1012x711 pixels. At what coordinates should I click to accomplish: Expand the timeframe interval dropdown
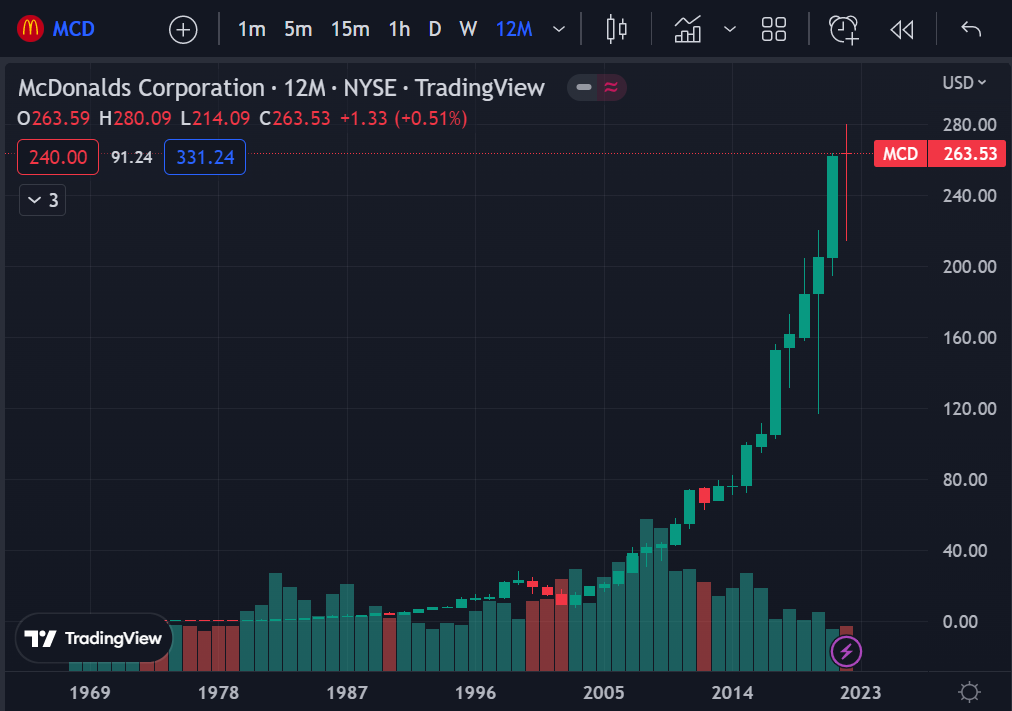pos(559,29)
